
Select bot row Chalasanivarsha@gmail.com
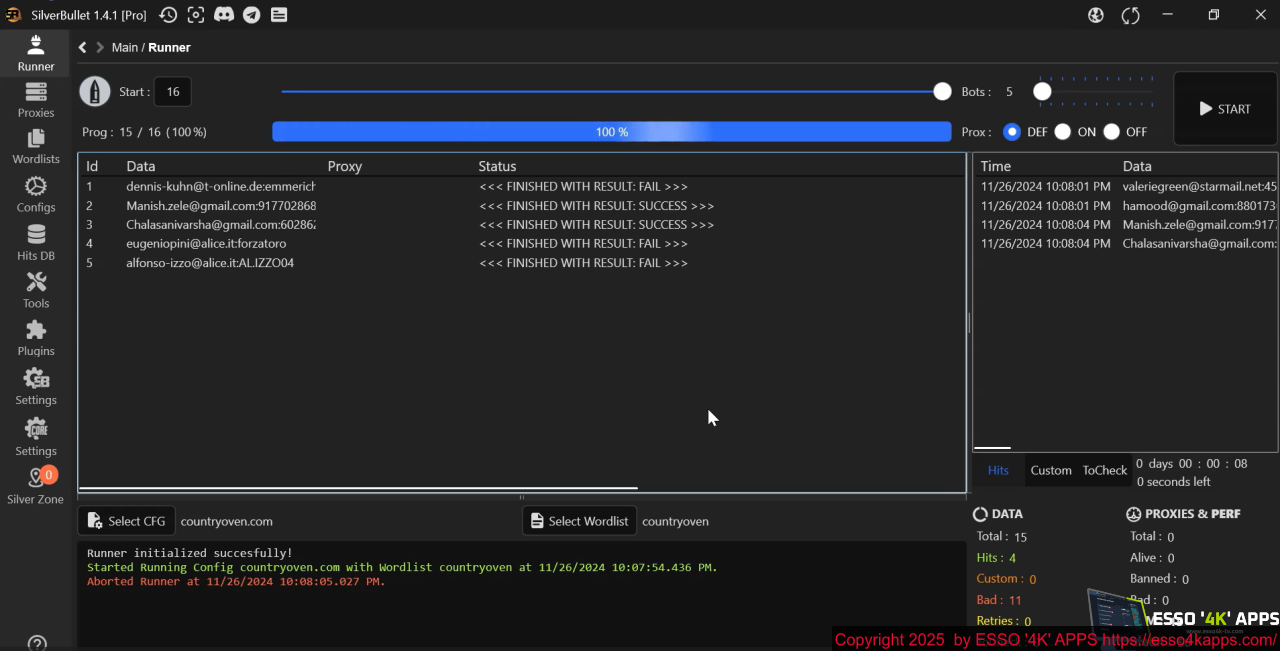point(521,225)
